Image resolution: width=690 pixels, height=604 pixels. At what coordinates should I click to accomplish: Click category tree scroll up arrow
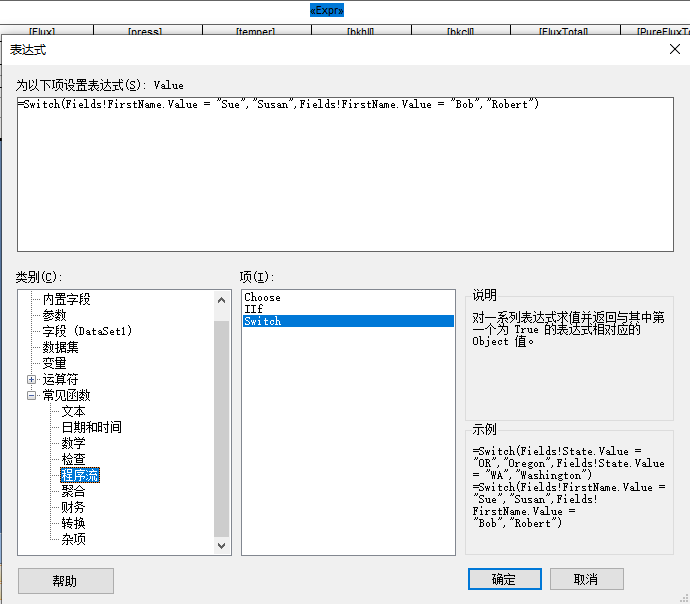coord(221,300)
